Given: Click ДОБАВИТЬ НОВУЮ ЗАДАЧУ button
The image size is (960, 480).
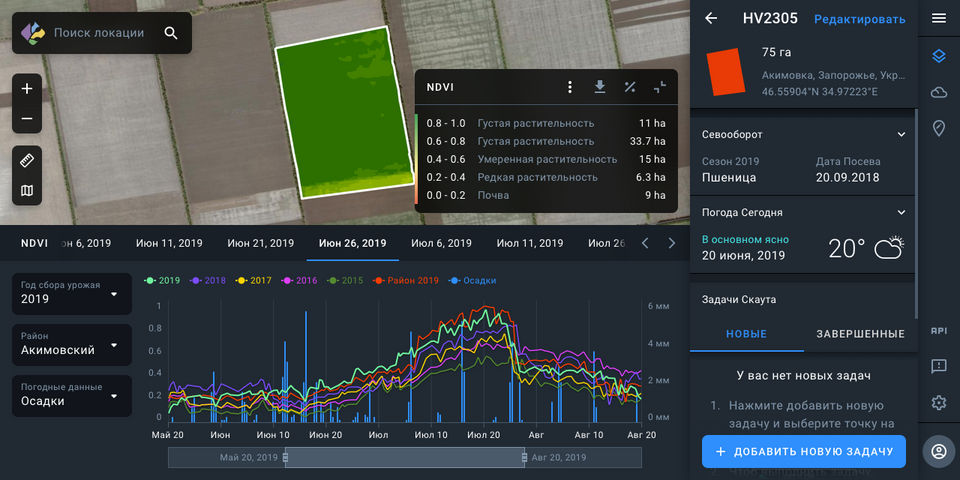Looking at the screenshot, I should [804, 452].
